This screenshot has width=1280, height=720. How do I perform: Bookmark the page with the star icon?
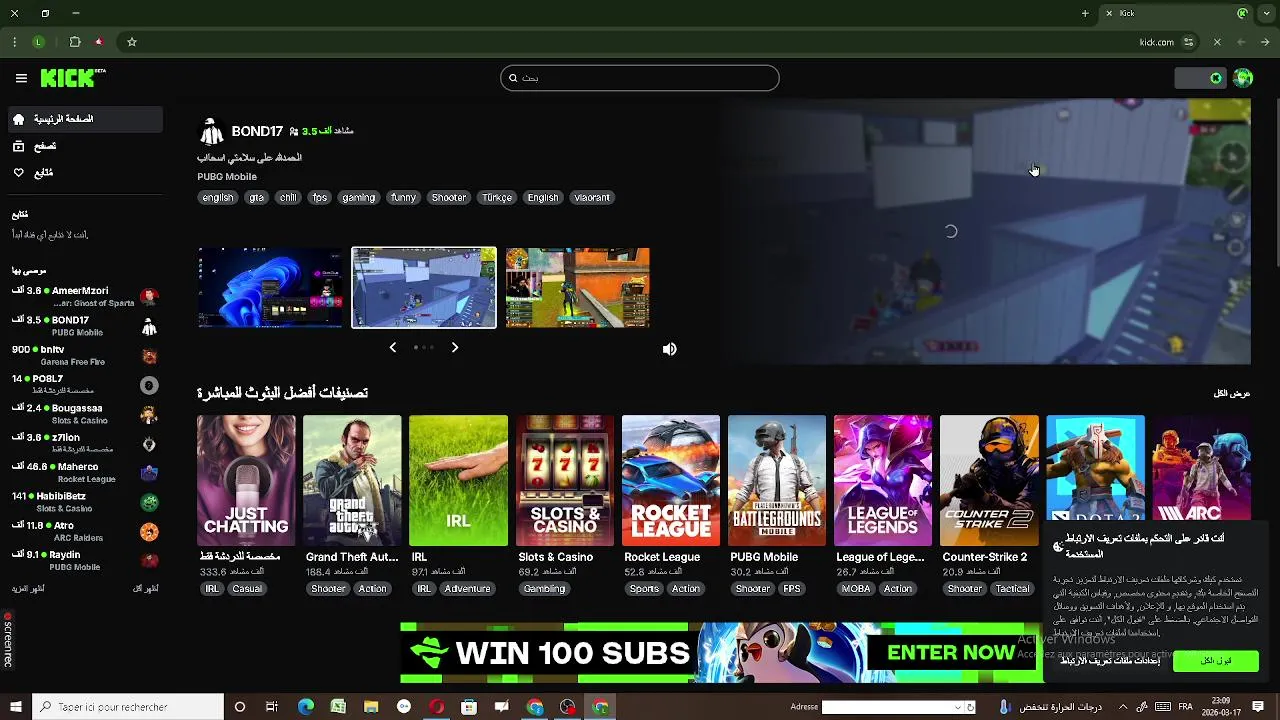tap(131, 42)
